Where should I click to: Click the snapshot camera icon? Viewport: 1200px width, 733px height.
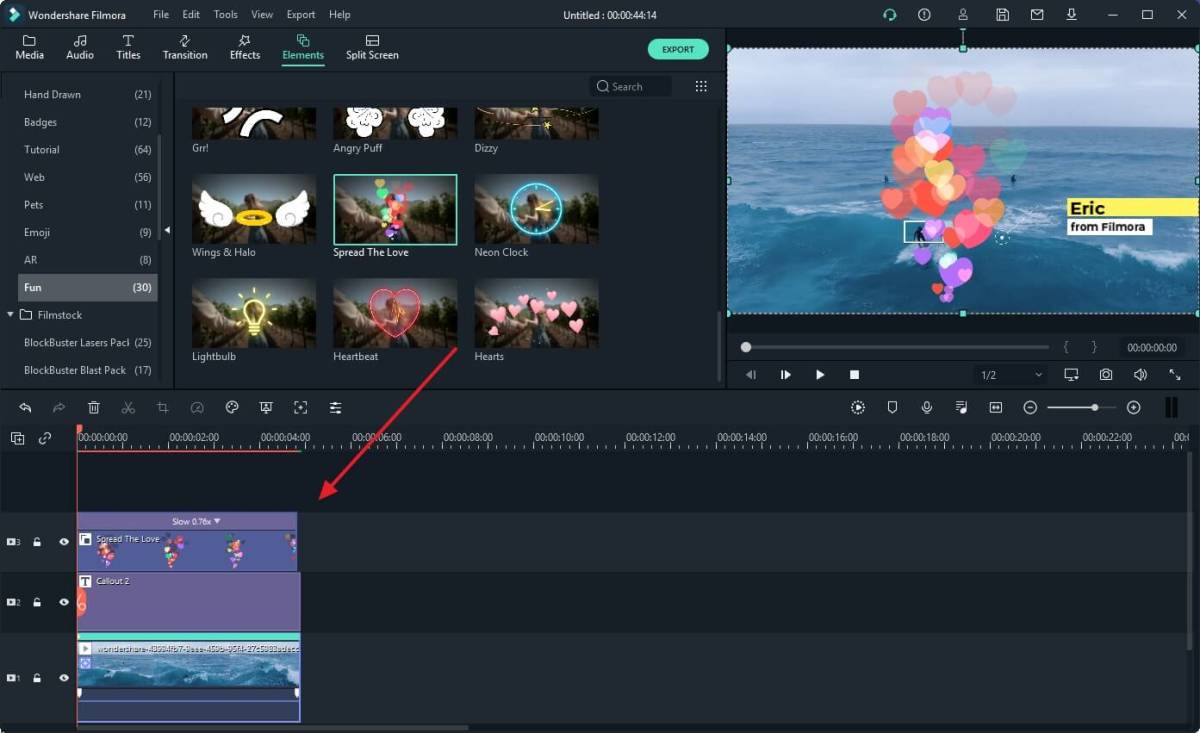pyautogui.click(x=1106, y=375)
